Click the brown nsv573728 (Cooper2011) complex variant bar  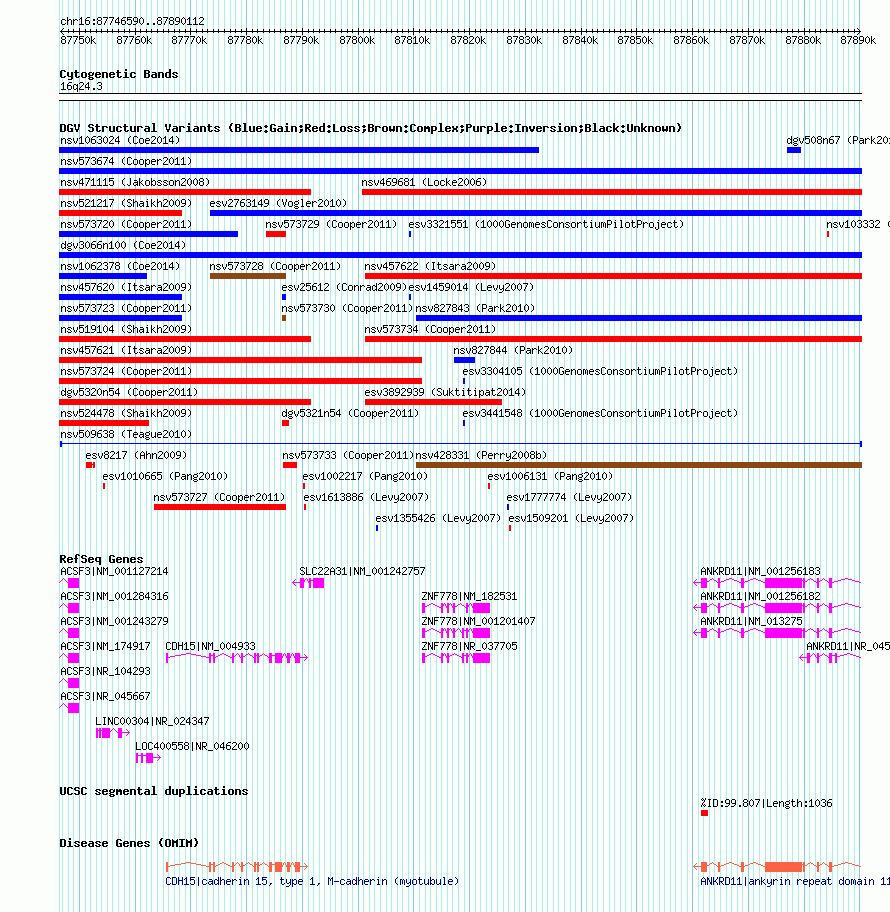[x=248, y=276]
